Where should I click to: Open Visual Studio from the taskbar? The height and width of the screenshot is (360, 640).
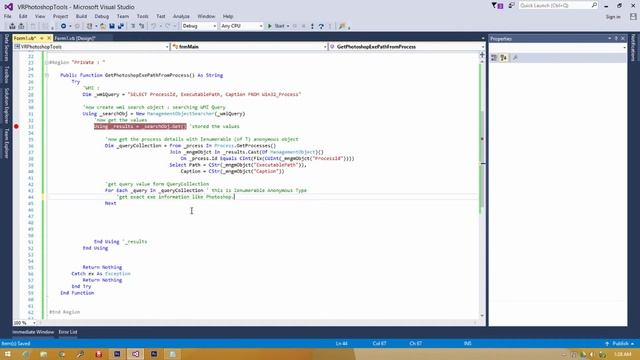click(136, 354)
